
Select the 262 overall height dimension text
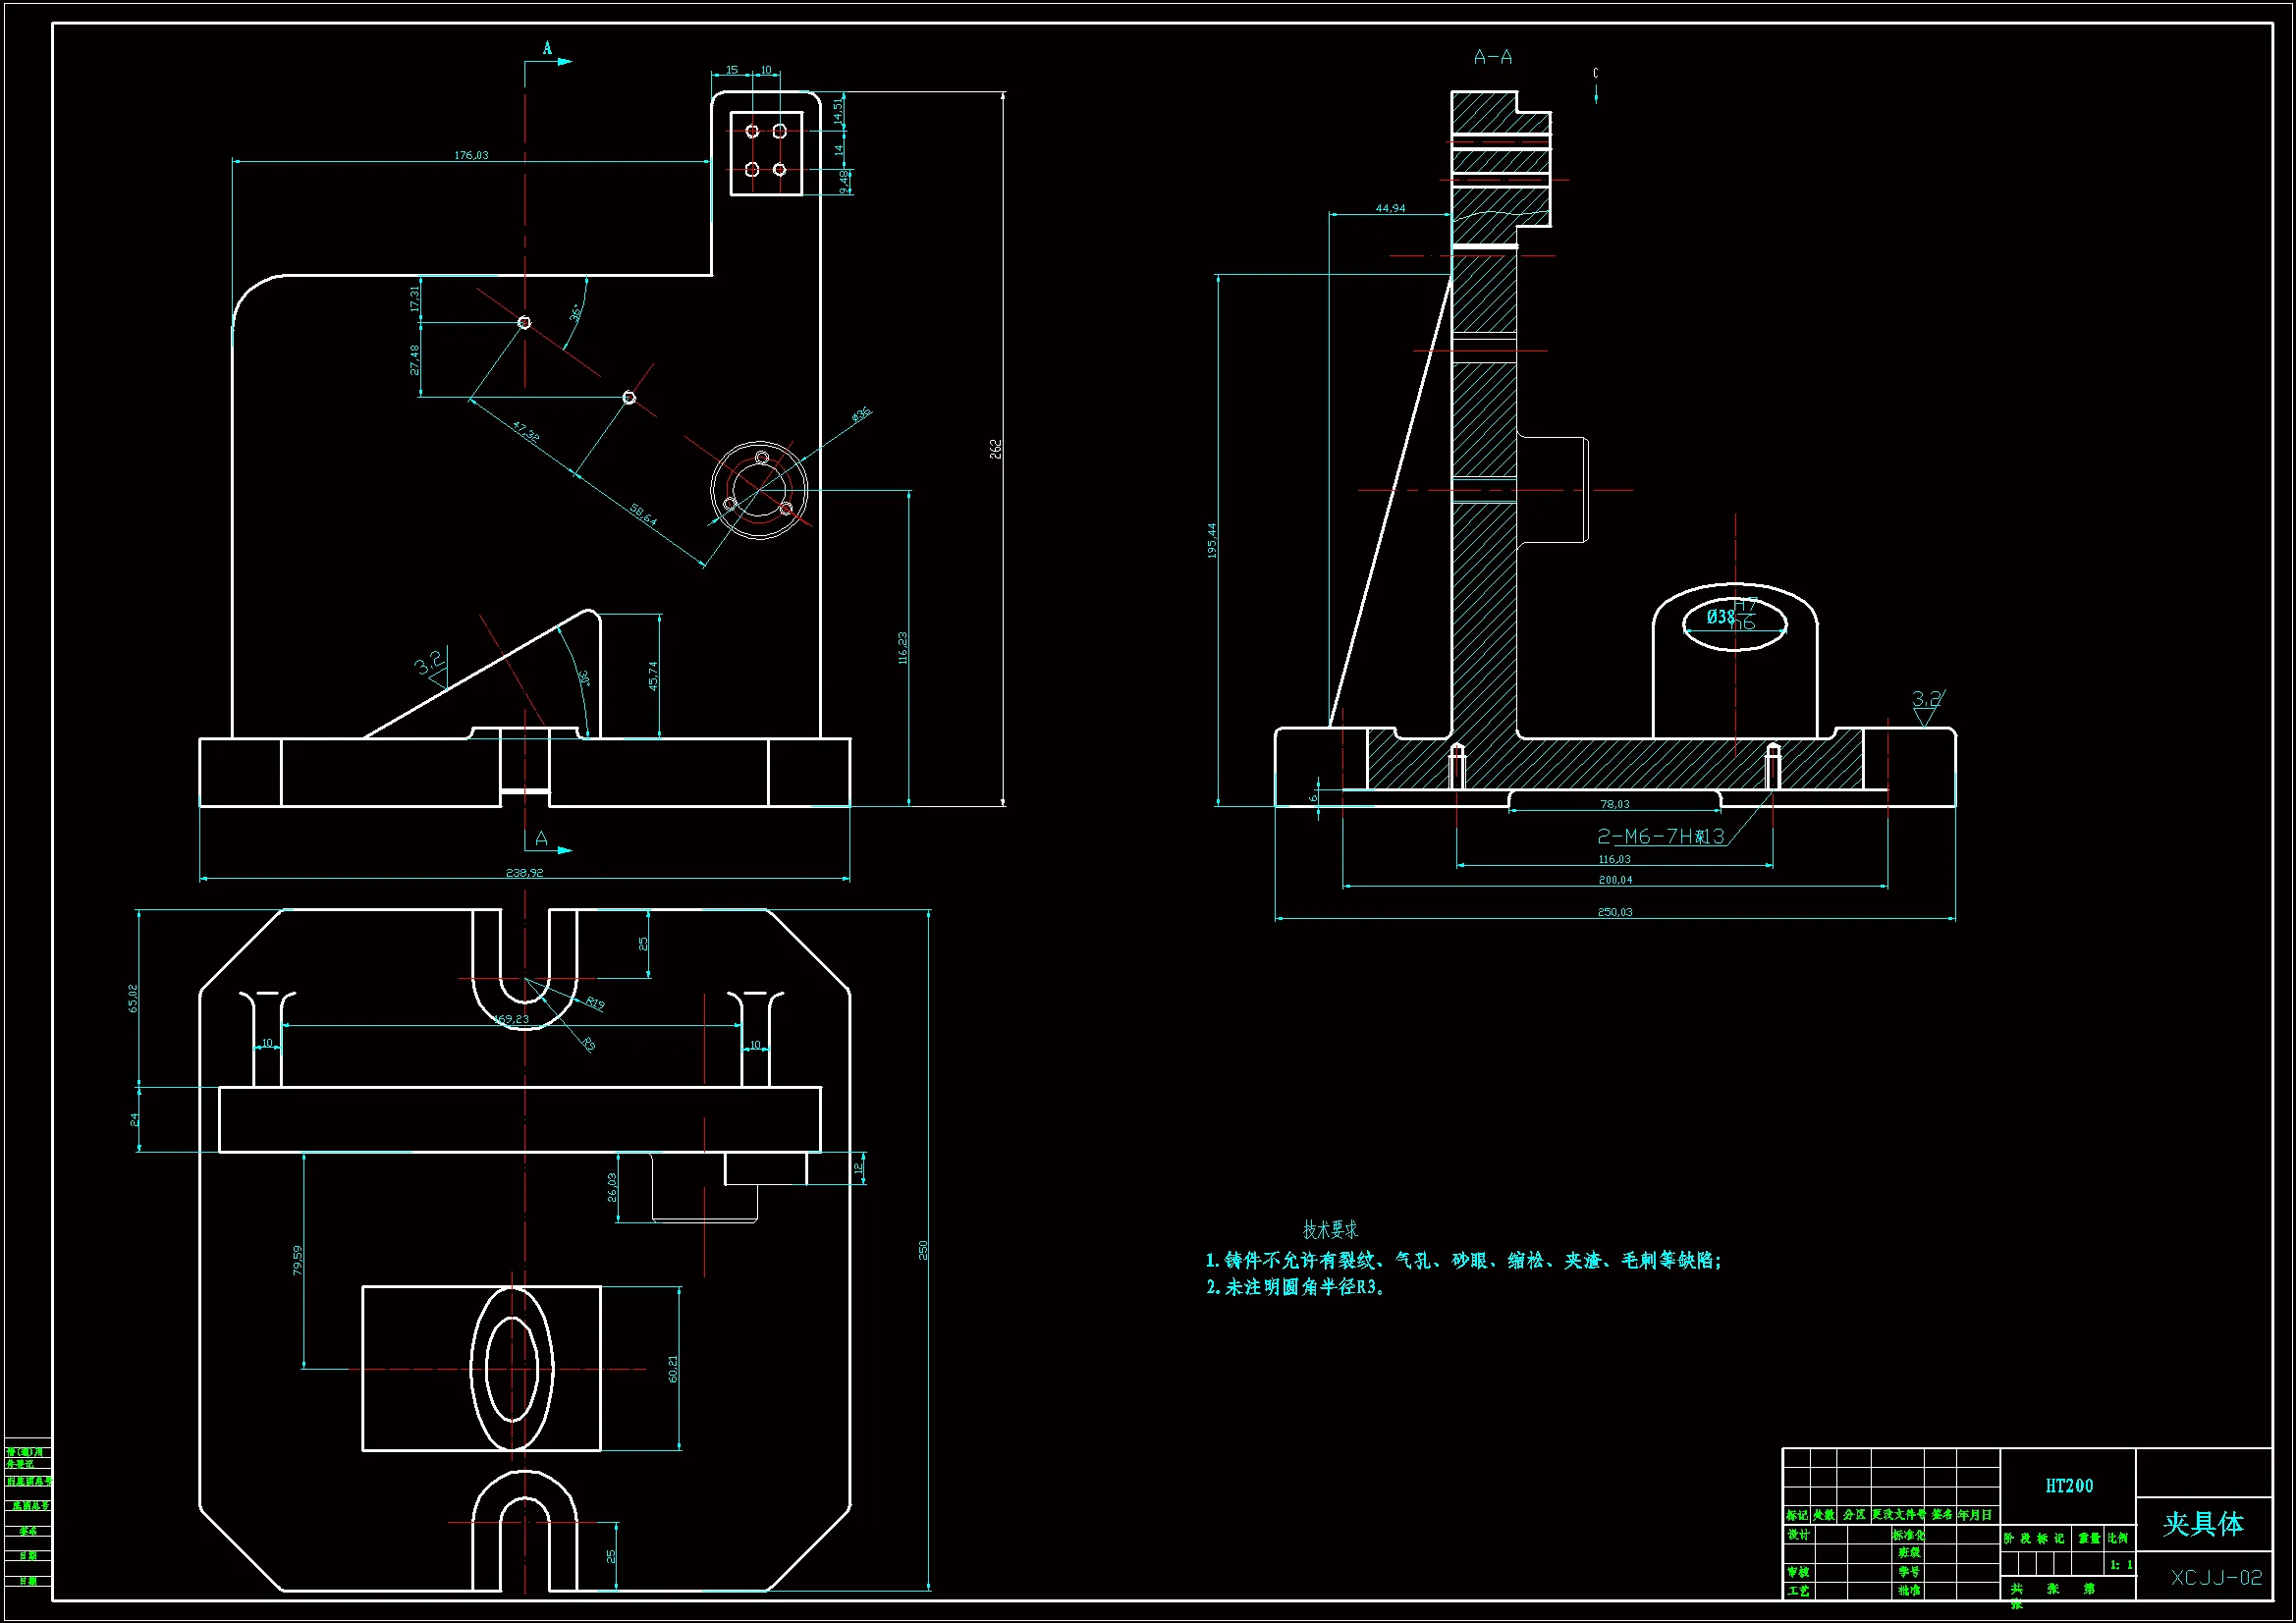coord(996,449)
